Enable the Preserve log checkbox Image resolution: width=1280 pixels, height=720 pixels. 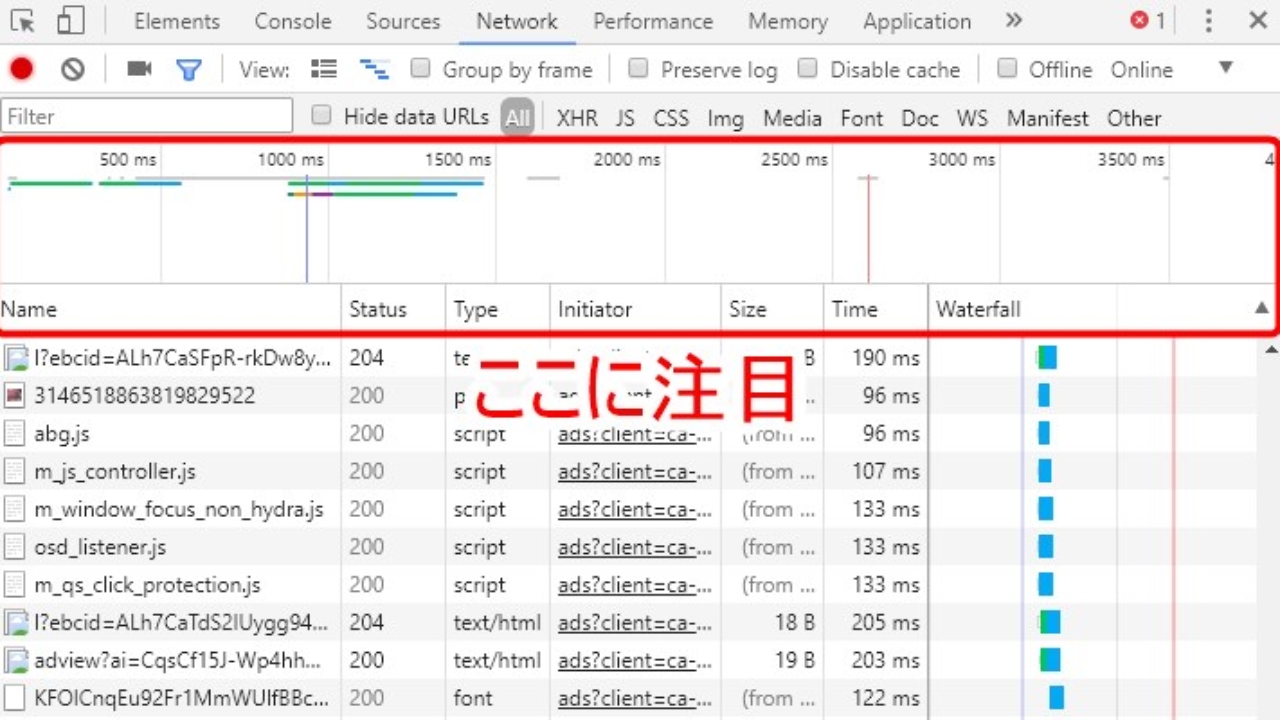pos(638,69)
